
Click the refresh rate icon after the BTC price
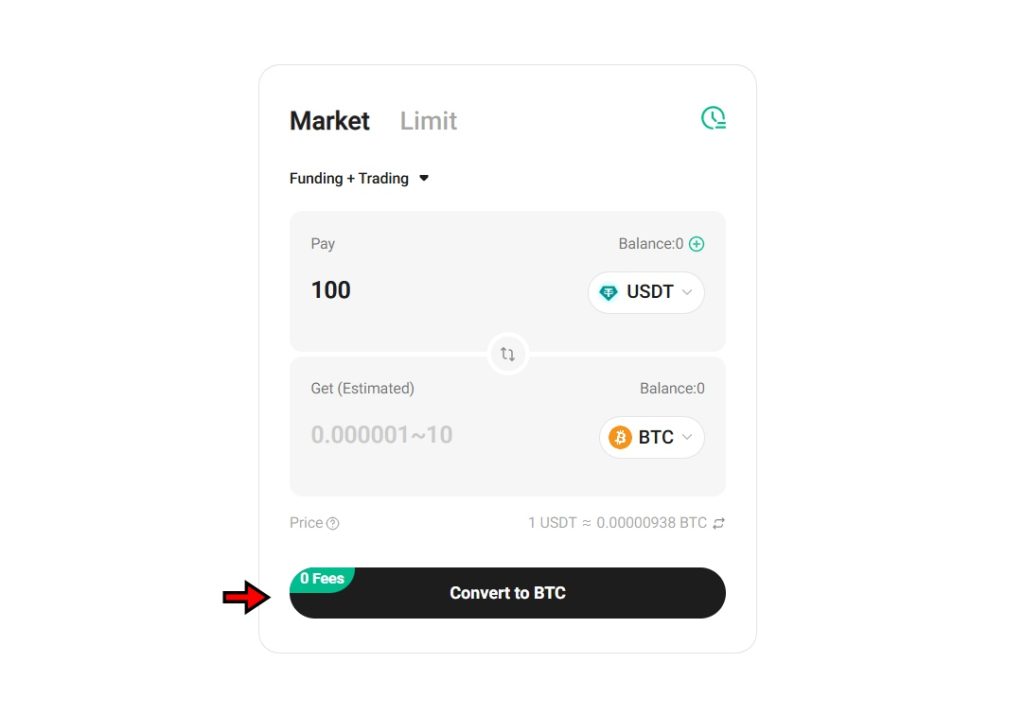(719, 522)
